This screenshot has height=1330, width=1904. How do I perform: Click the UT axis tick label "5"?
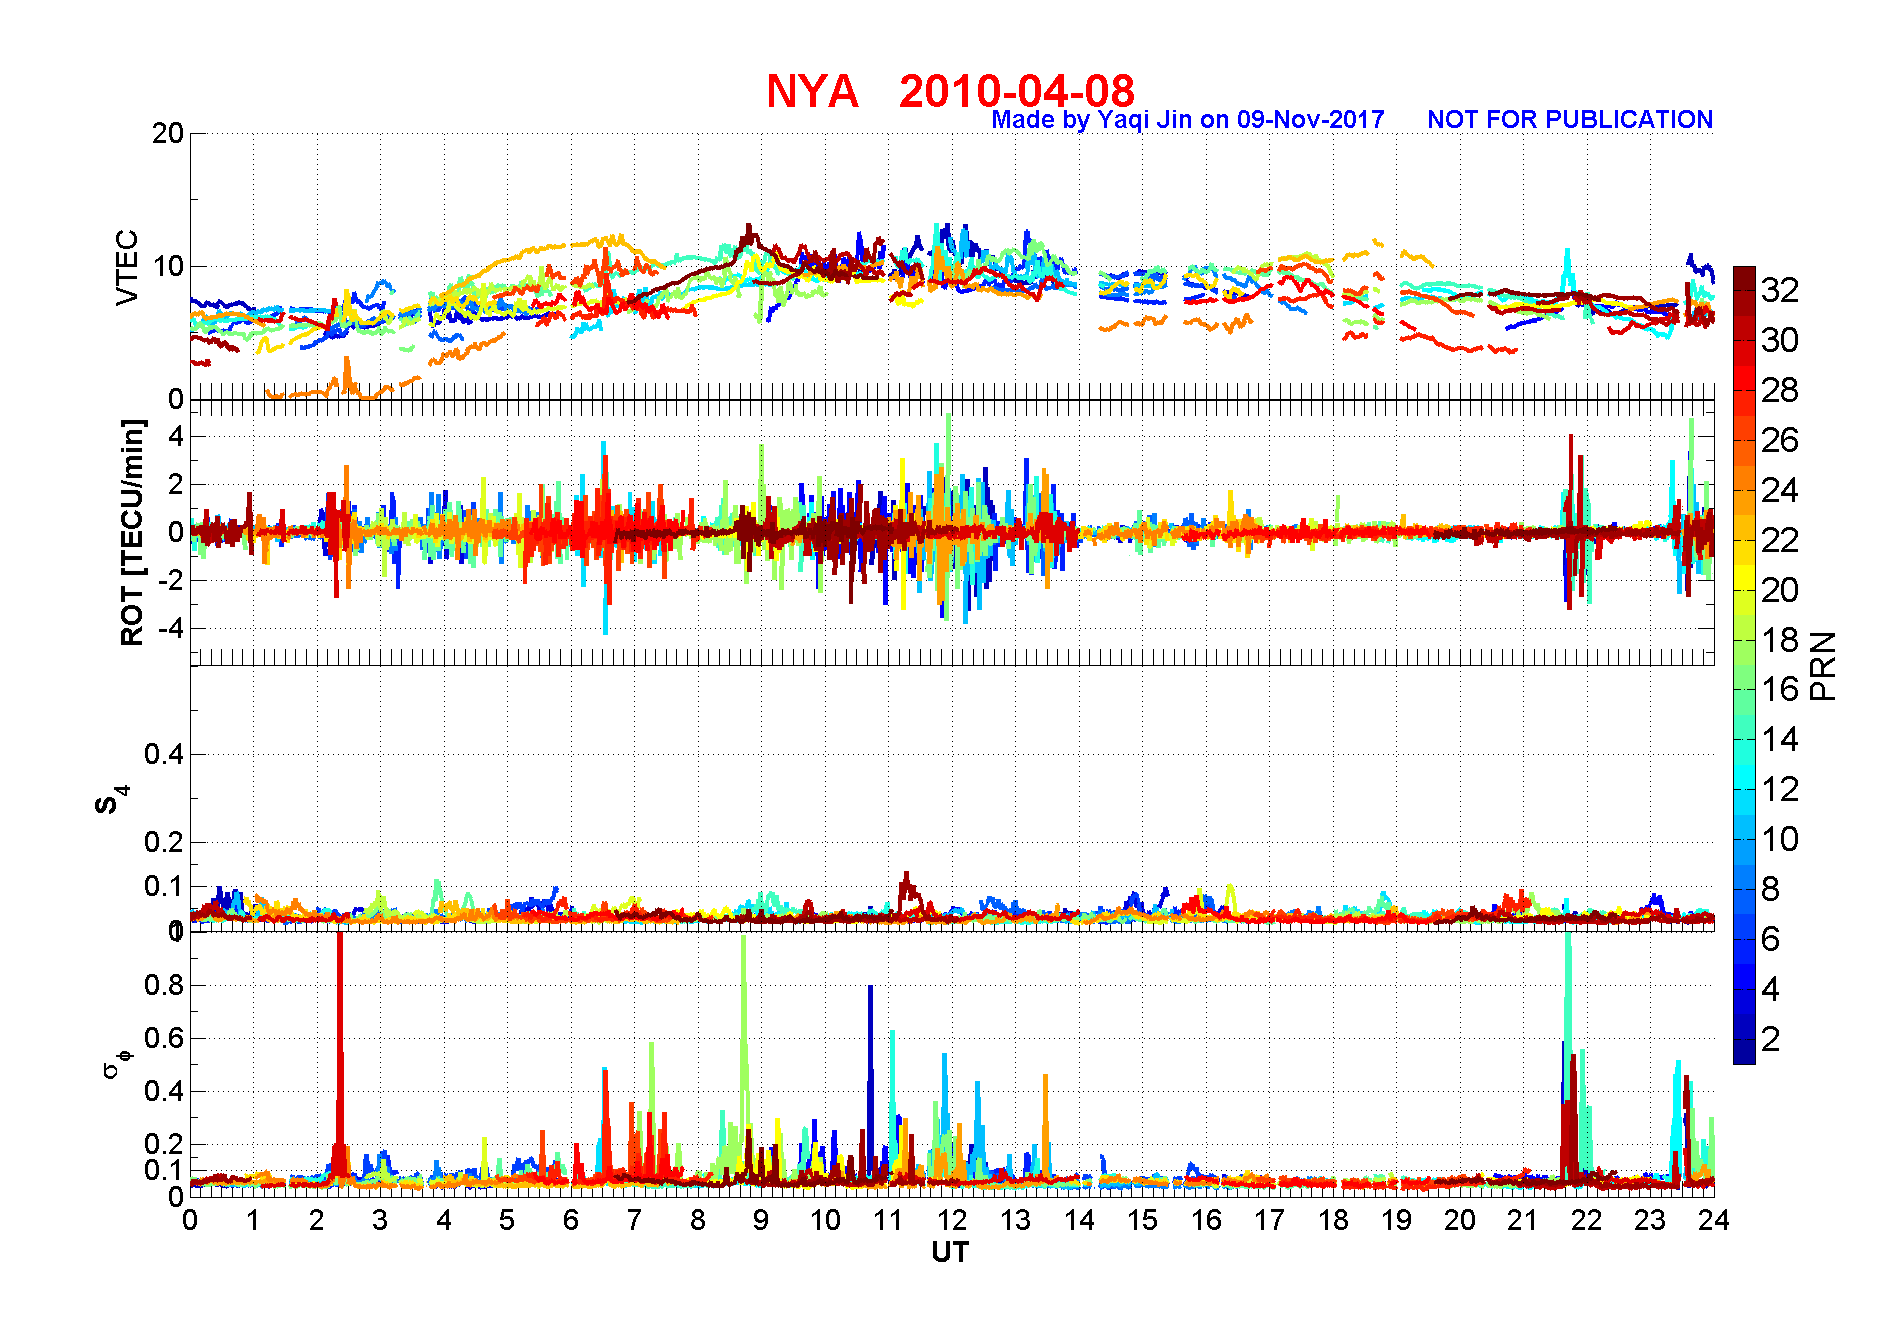point(507,1221)
